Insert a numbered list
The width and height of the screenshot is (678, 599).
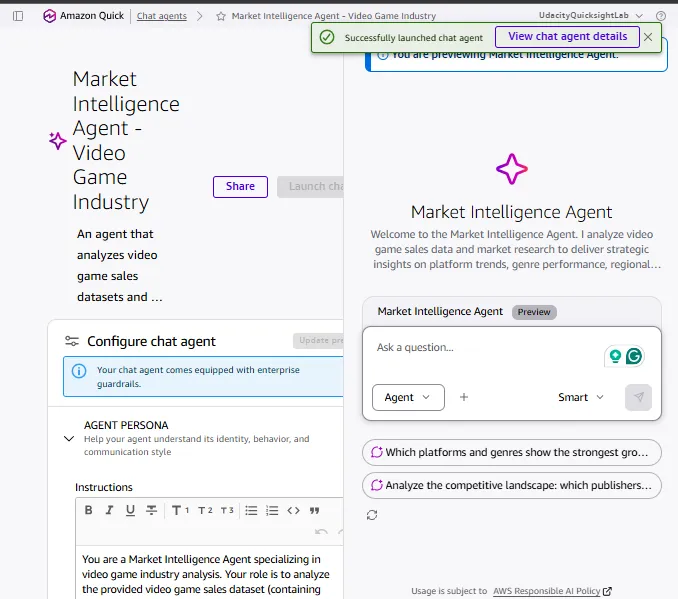pyautogui.click(x=272, y=510)
